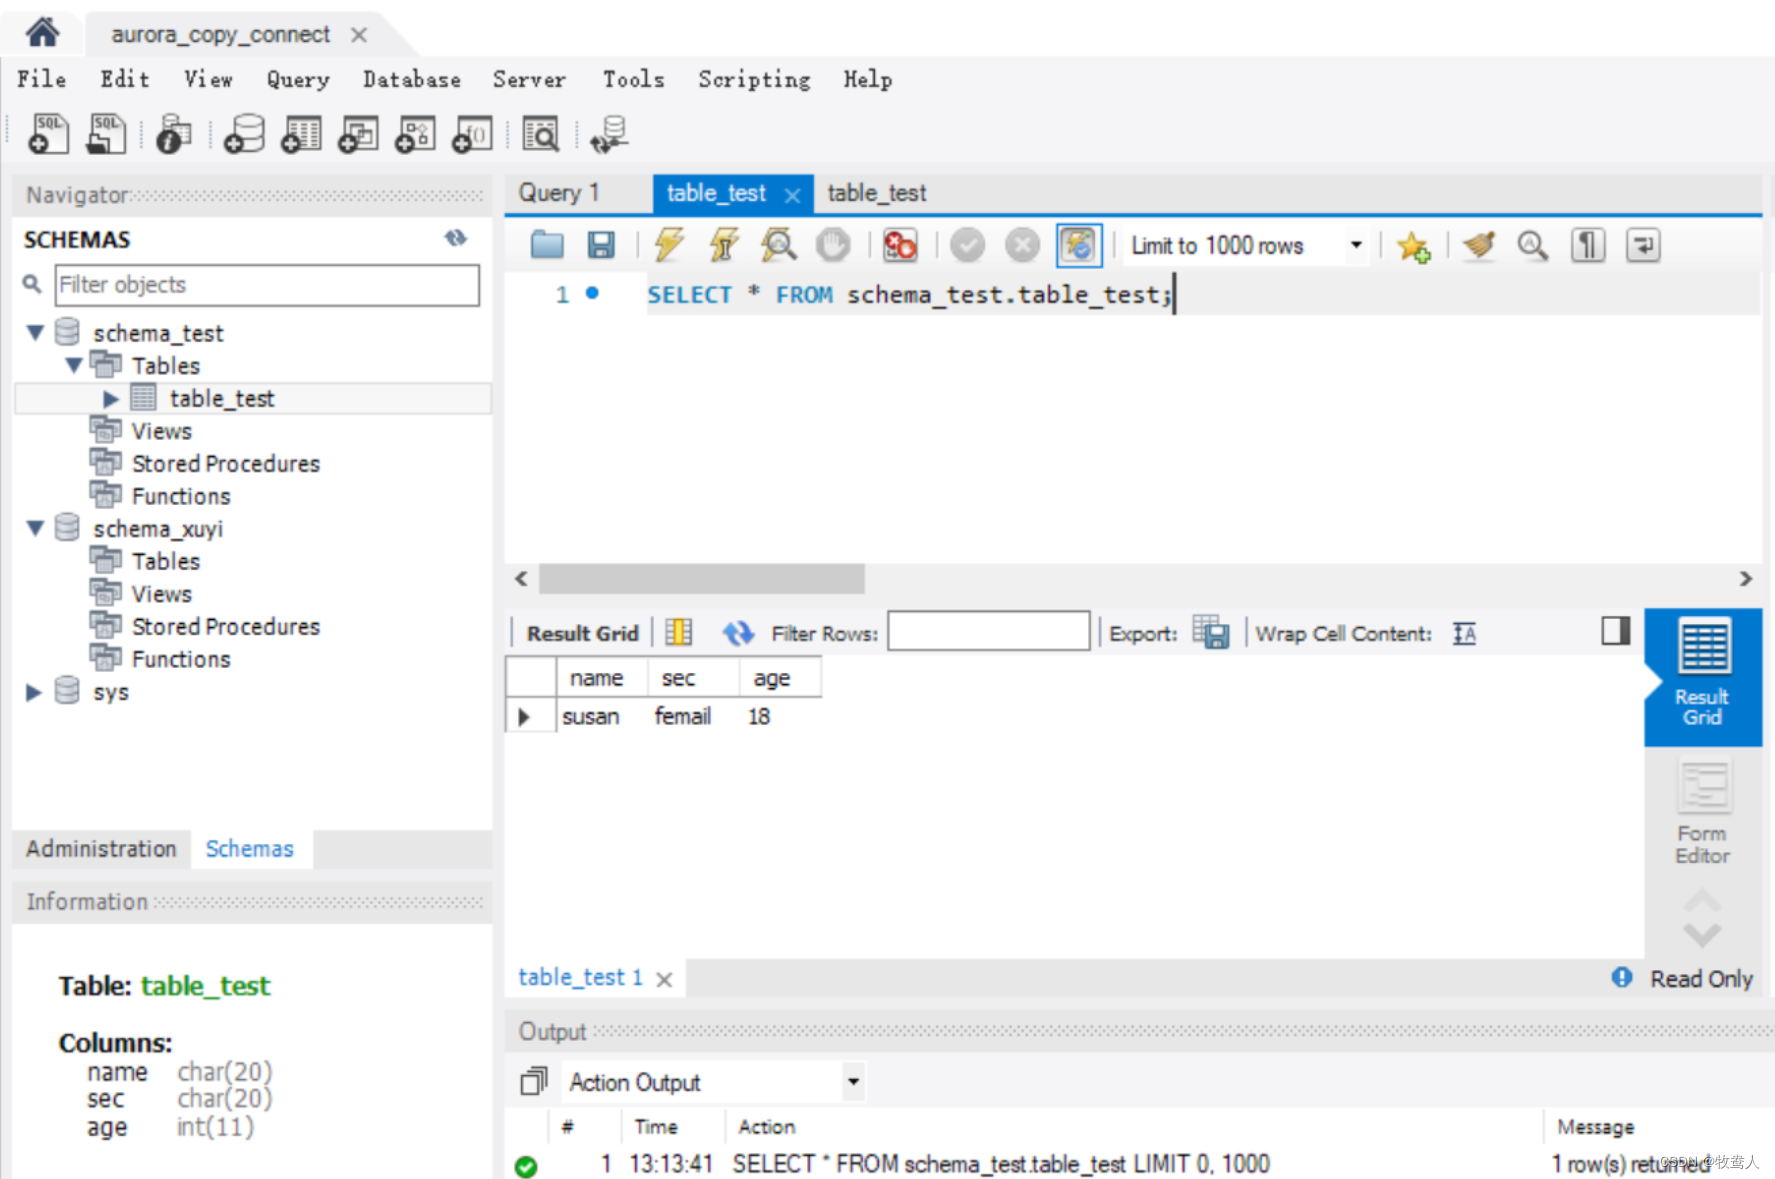Image resolution: width=1775 pixels, height=1179 pixels.
Task: Open the Limit to 1000 rows dropdown
Action: tap(1355, 245)
